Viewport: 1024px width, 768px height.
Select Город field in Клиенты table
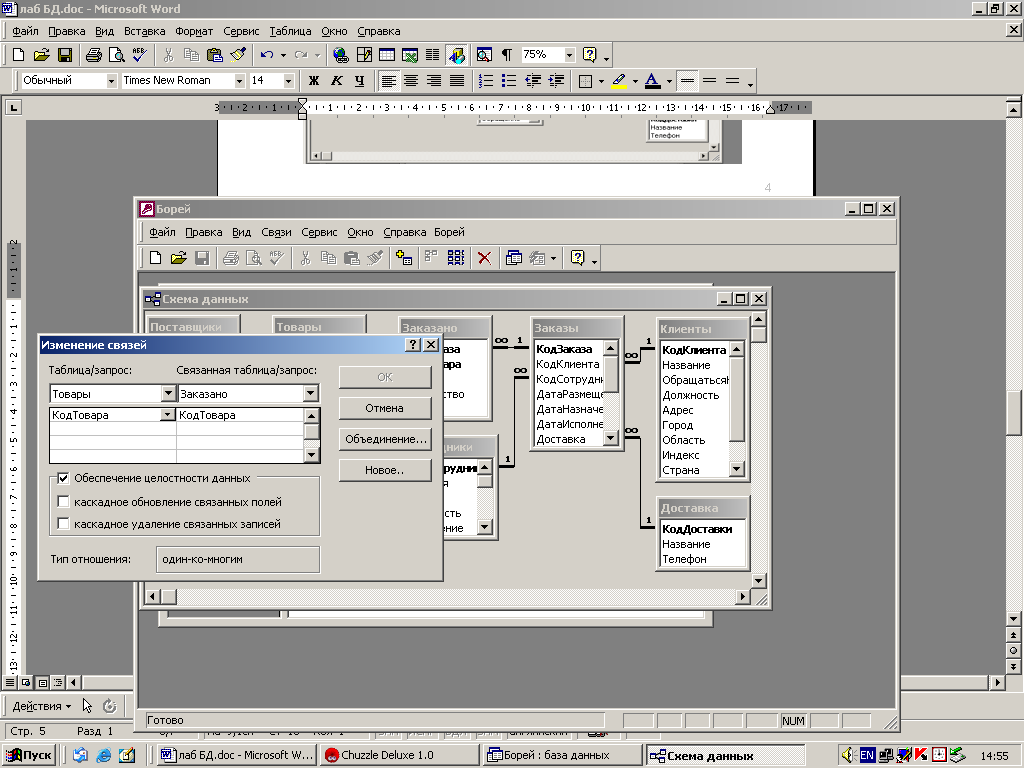click(x=677, y=425)
